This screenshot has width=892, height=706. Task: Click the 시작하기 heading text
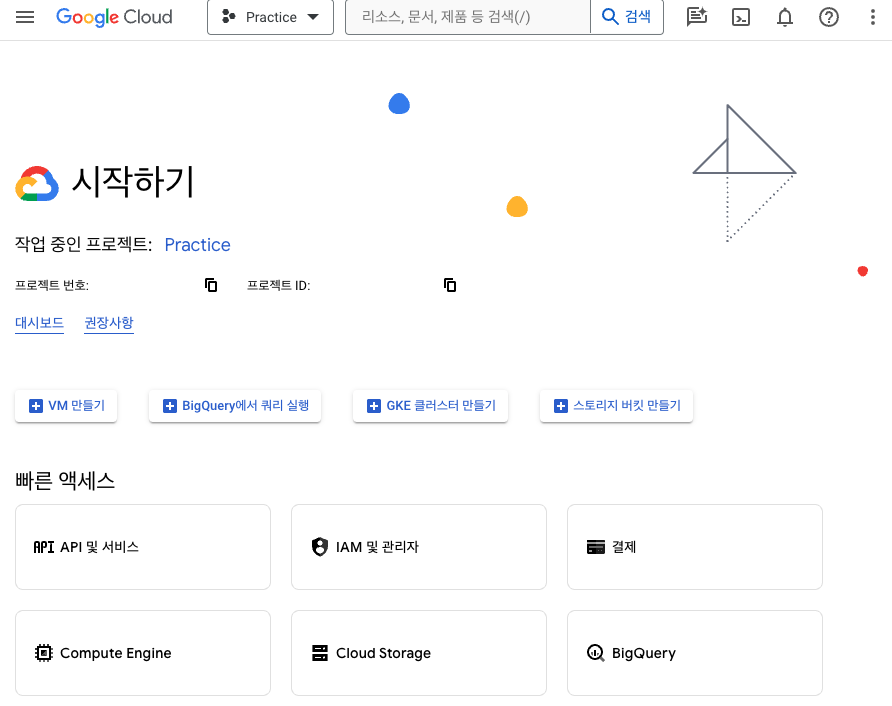[133, 182]
